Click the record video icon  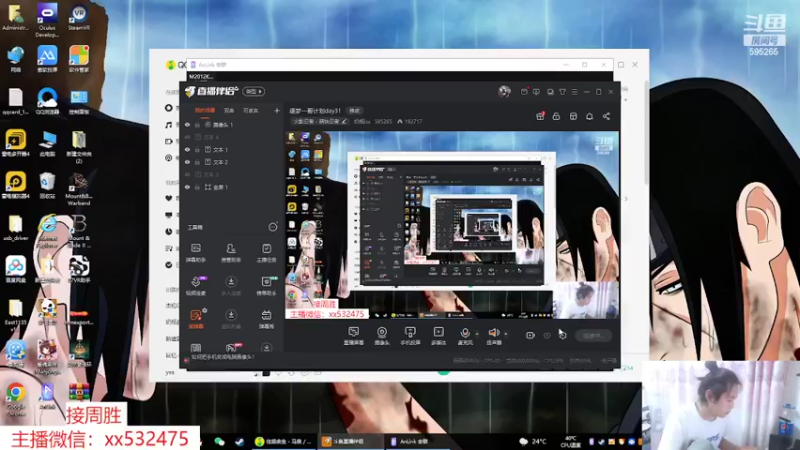click(x=530, y=335)
